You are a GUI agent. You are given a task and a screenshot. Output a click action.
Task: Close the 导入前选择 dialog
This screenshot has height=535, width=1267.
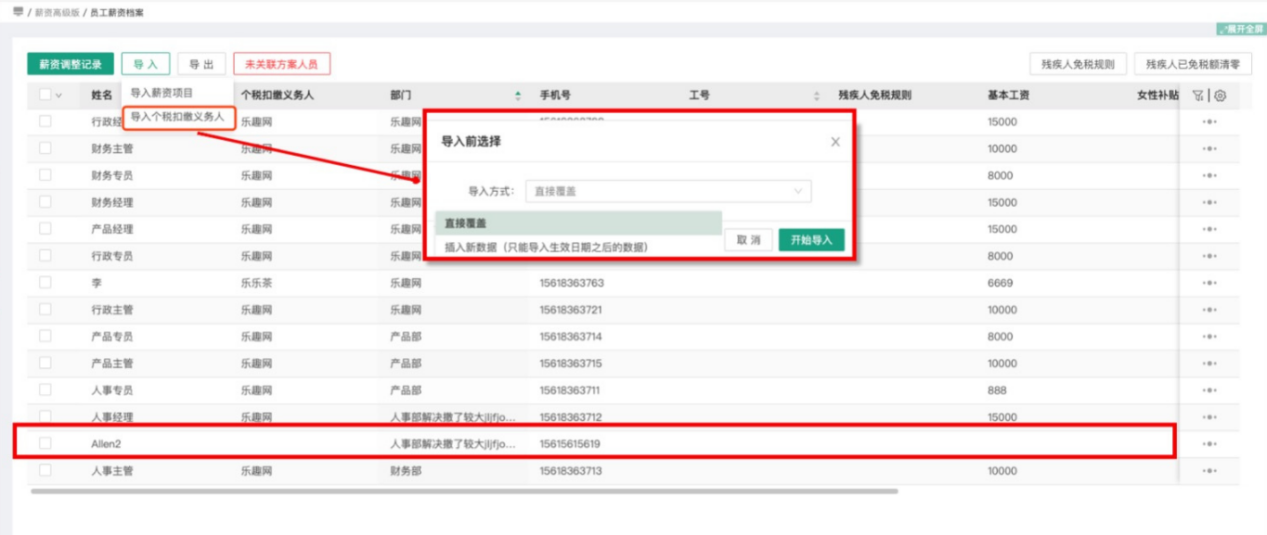click(x=835, y=142)
